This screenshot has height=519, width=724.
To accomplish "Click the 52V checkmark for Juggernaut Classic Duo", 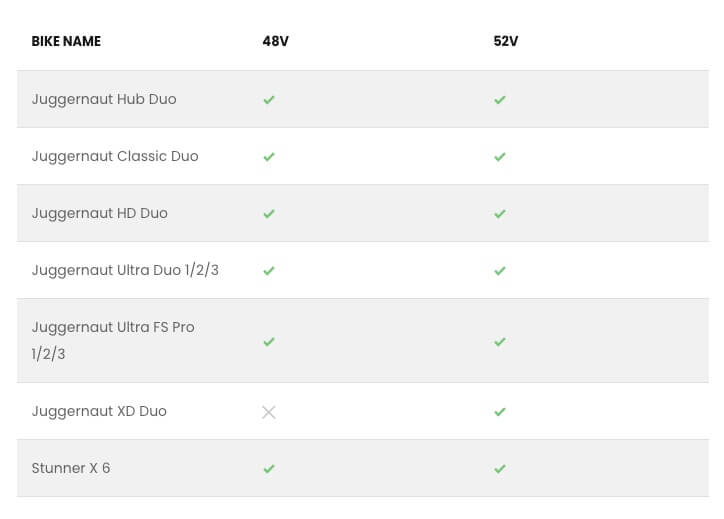I will [x=500, y=157].
